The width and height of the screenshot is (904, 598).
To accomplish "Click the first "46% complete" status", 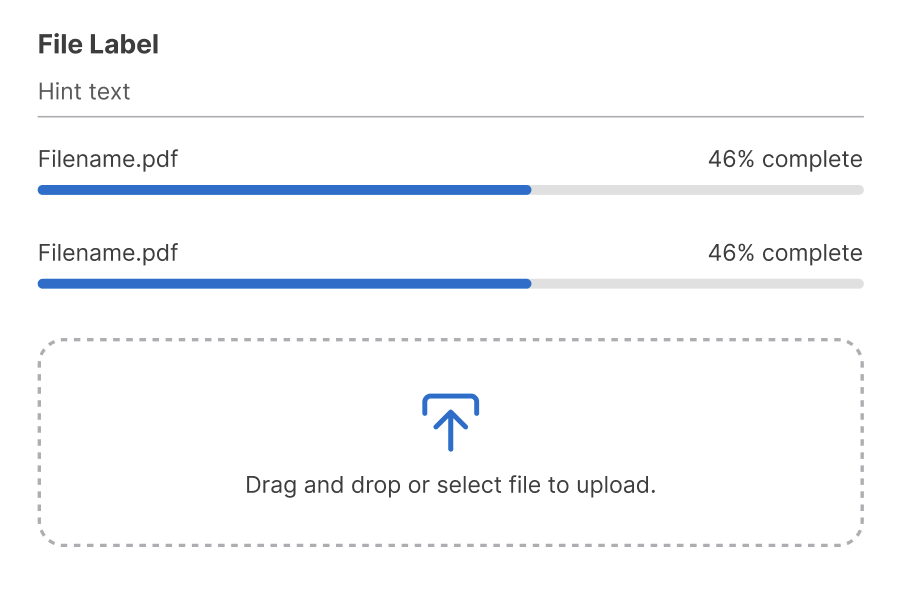I will (784, 159).
